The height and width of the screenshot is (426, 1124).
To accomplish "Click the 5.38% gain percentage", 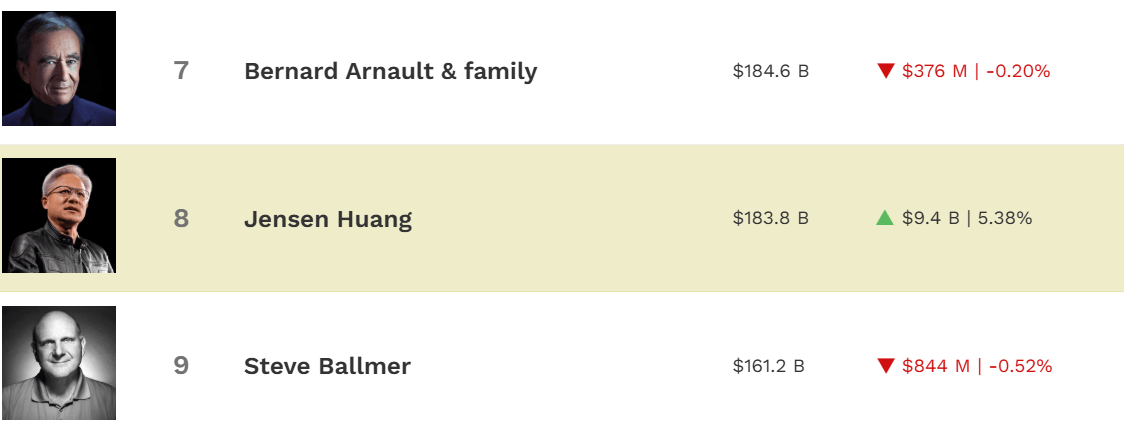I will tap(1005, 218).
